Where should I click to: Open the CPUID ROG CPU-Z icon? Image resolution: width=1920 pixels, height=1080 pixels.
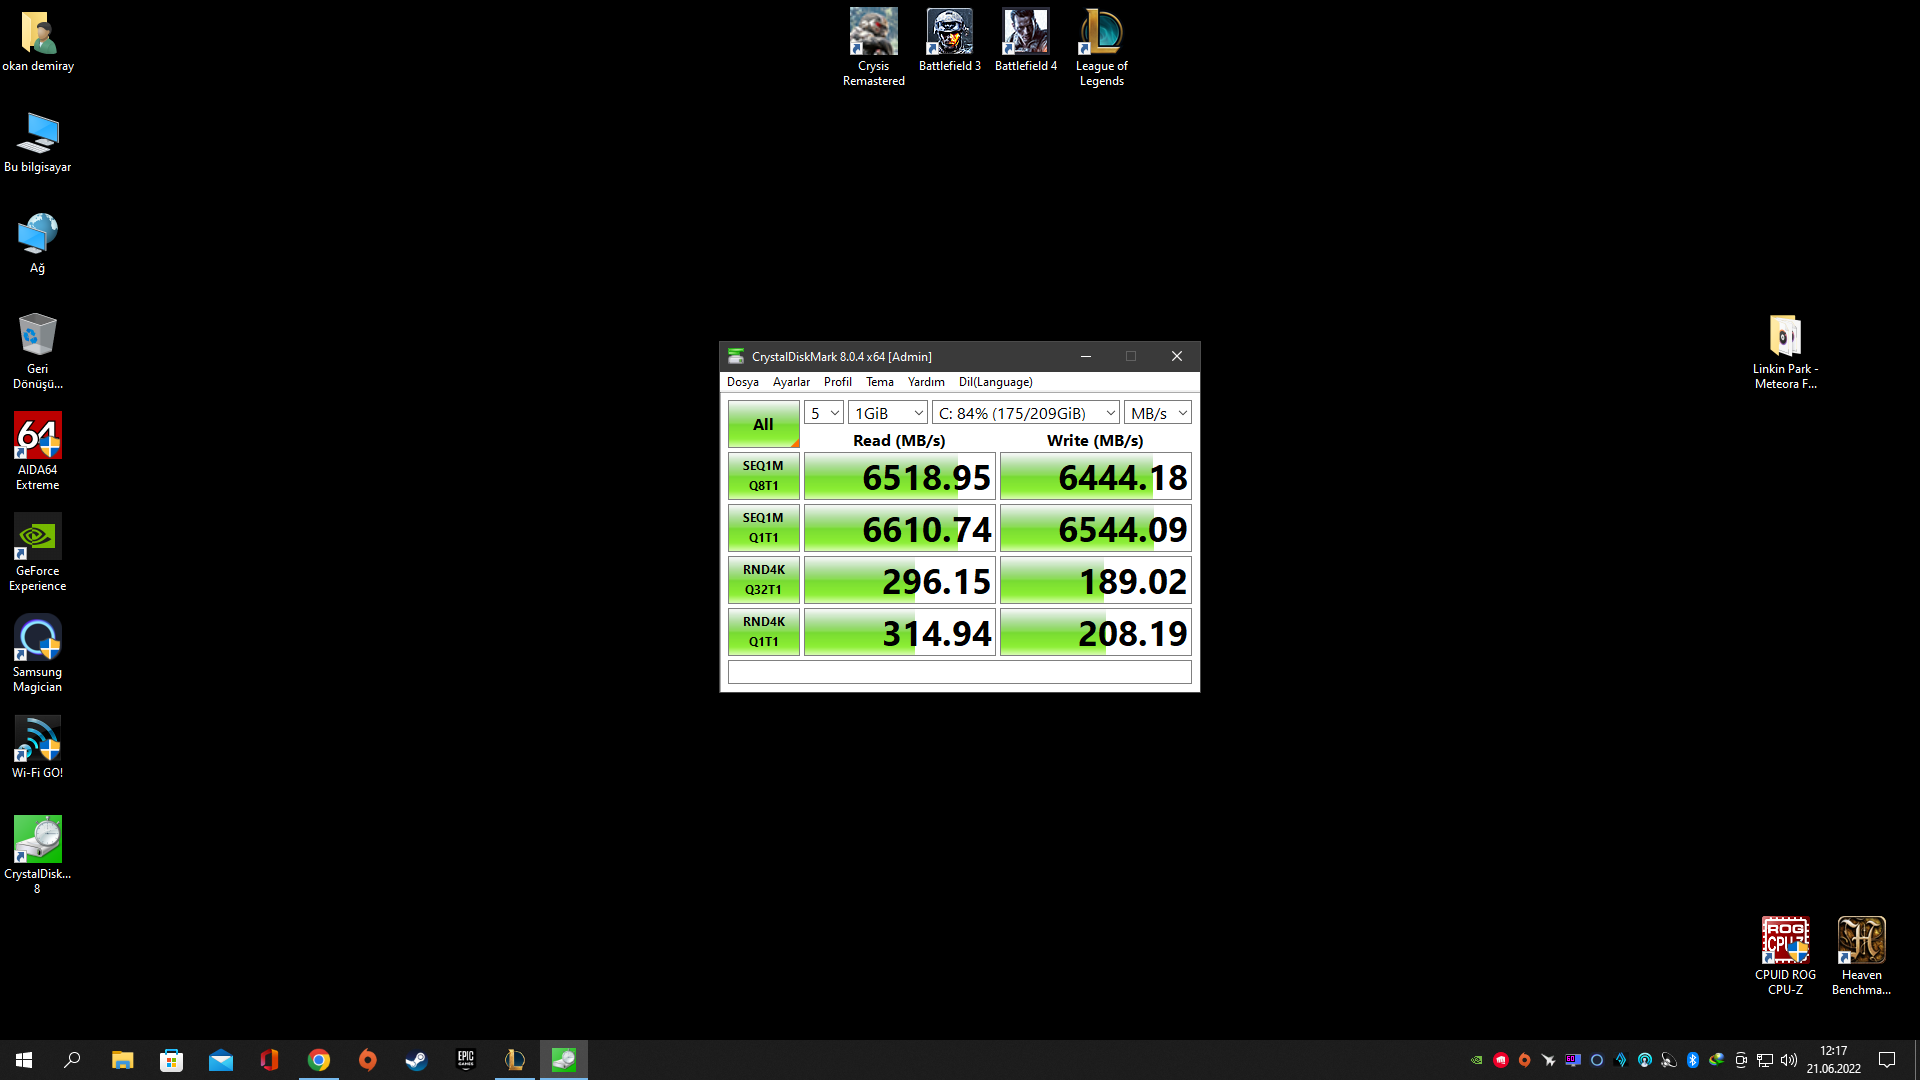click(x=1785, y=941)
